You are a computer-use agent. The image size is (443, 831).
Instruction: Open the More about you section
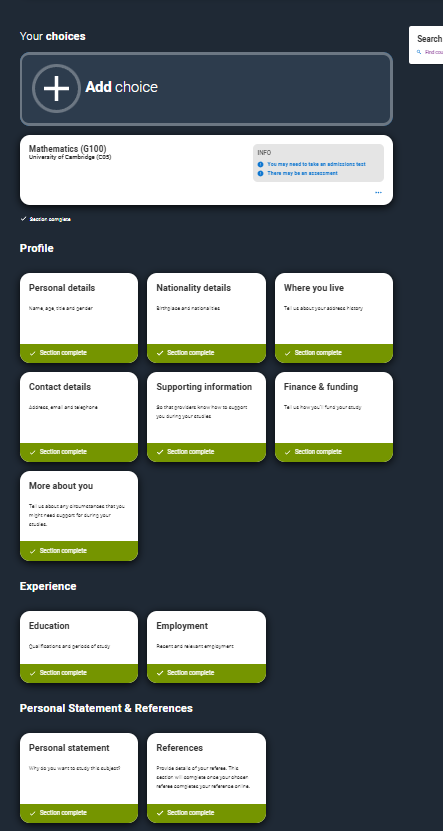(79, 516)
